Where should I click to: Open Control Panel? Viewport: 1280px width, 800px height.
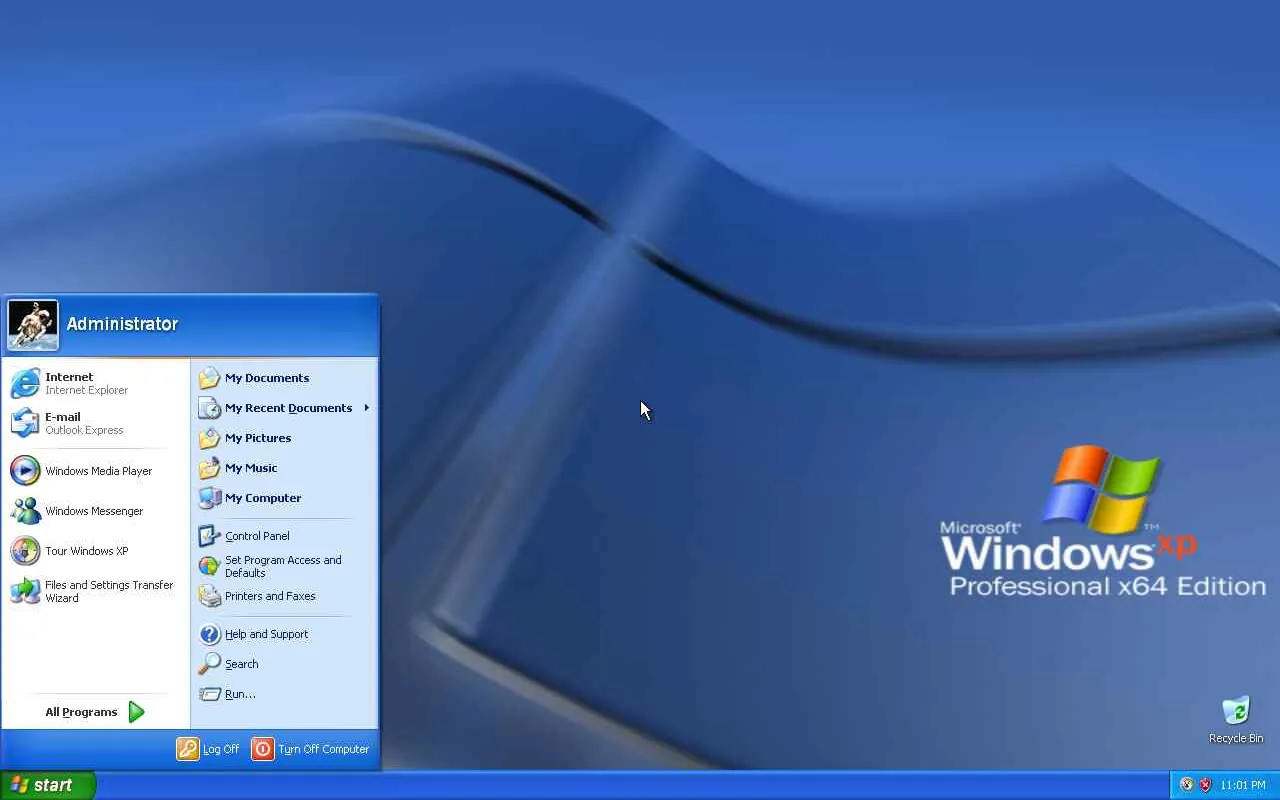[x=284, y=536]
